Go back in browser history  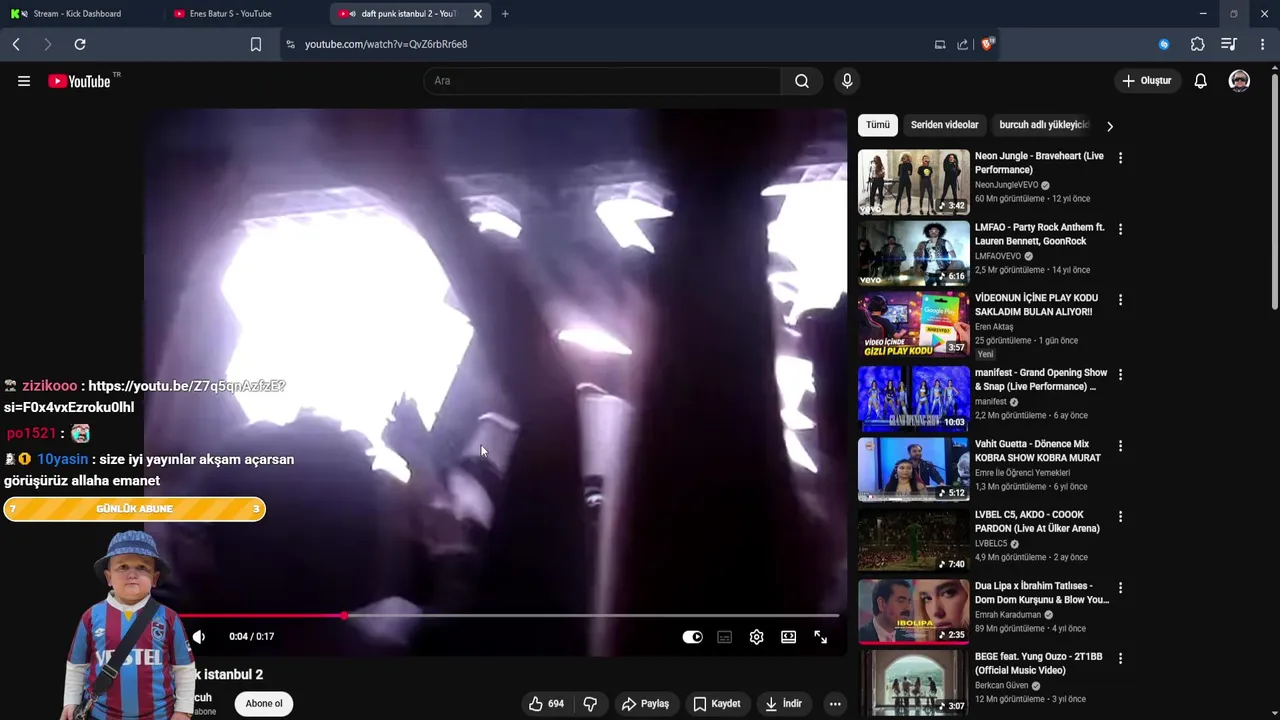click(16, 44)
